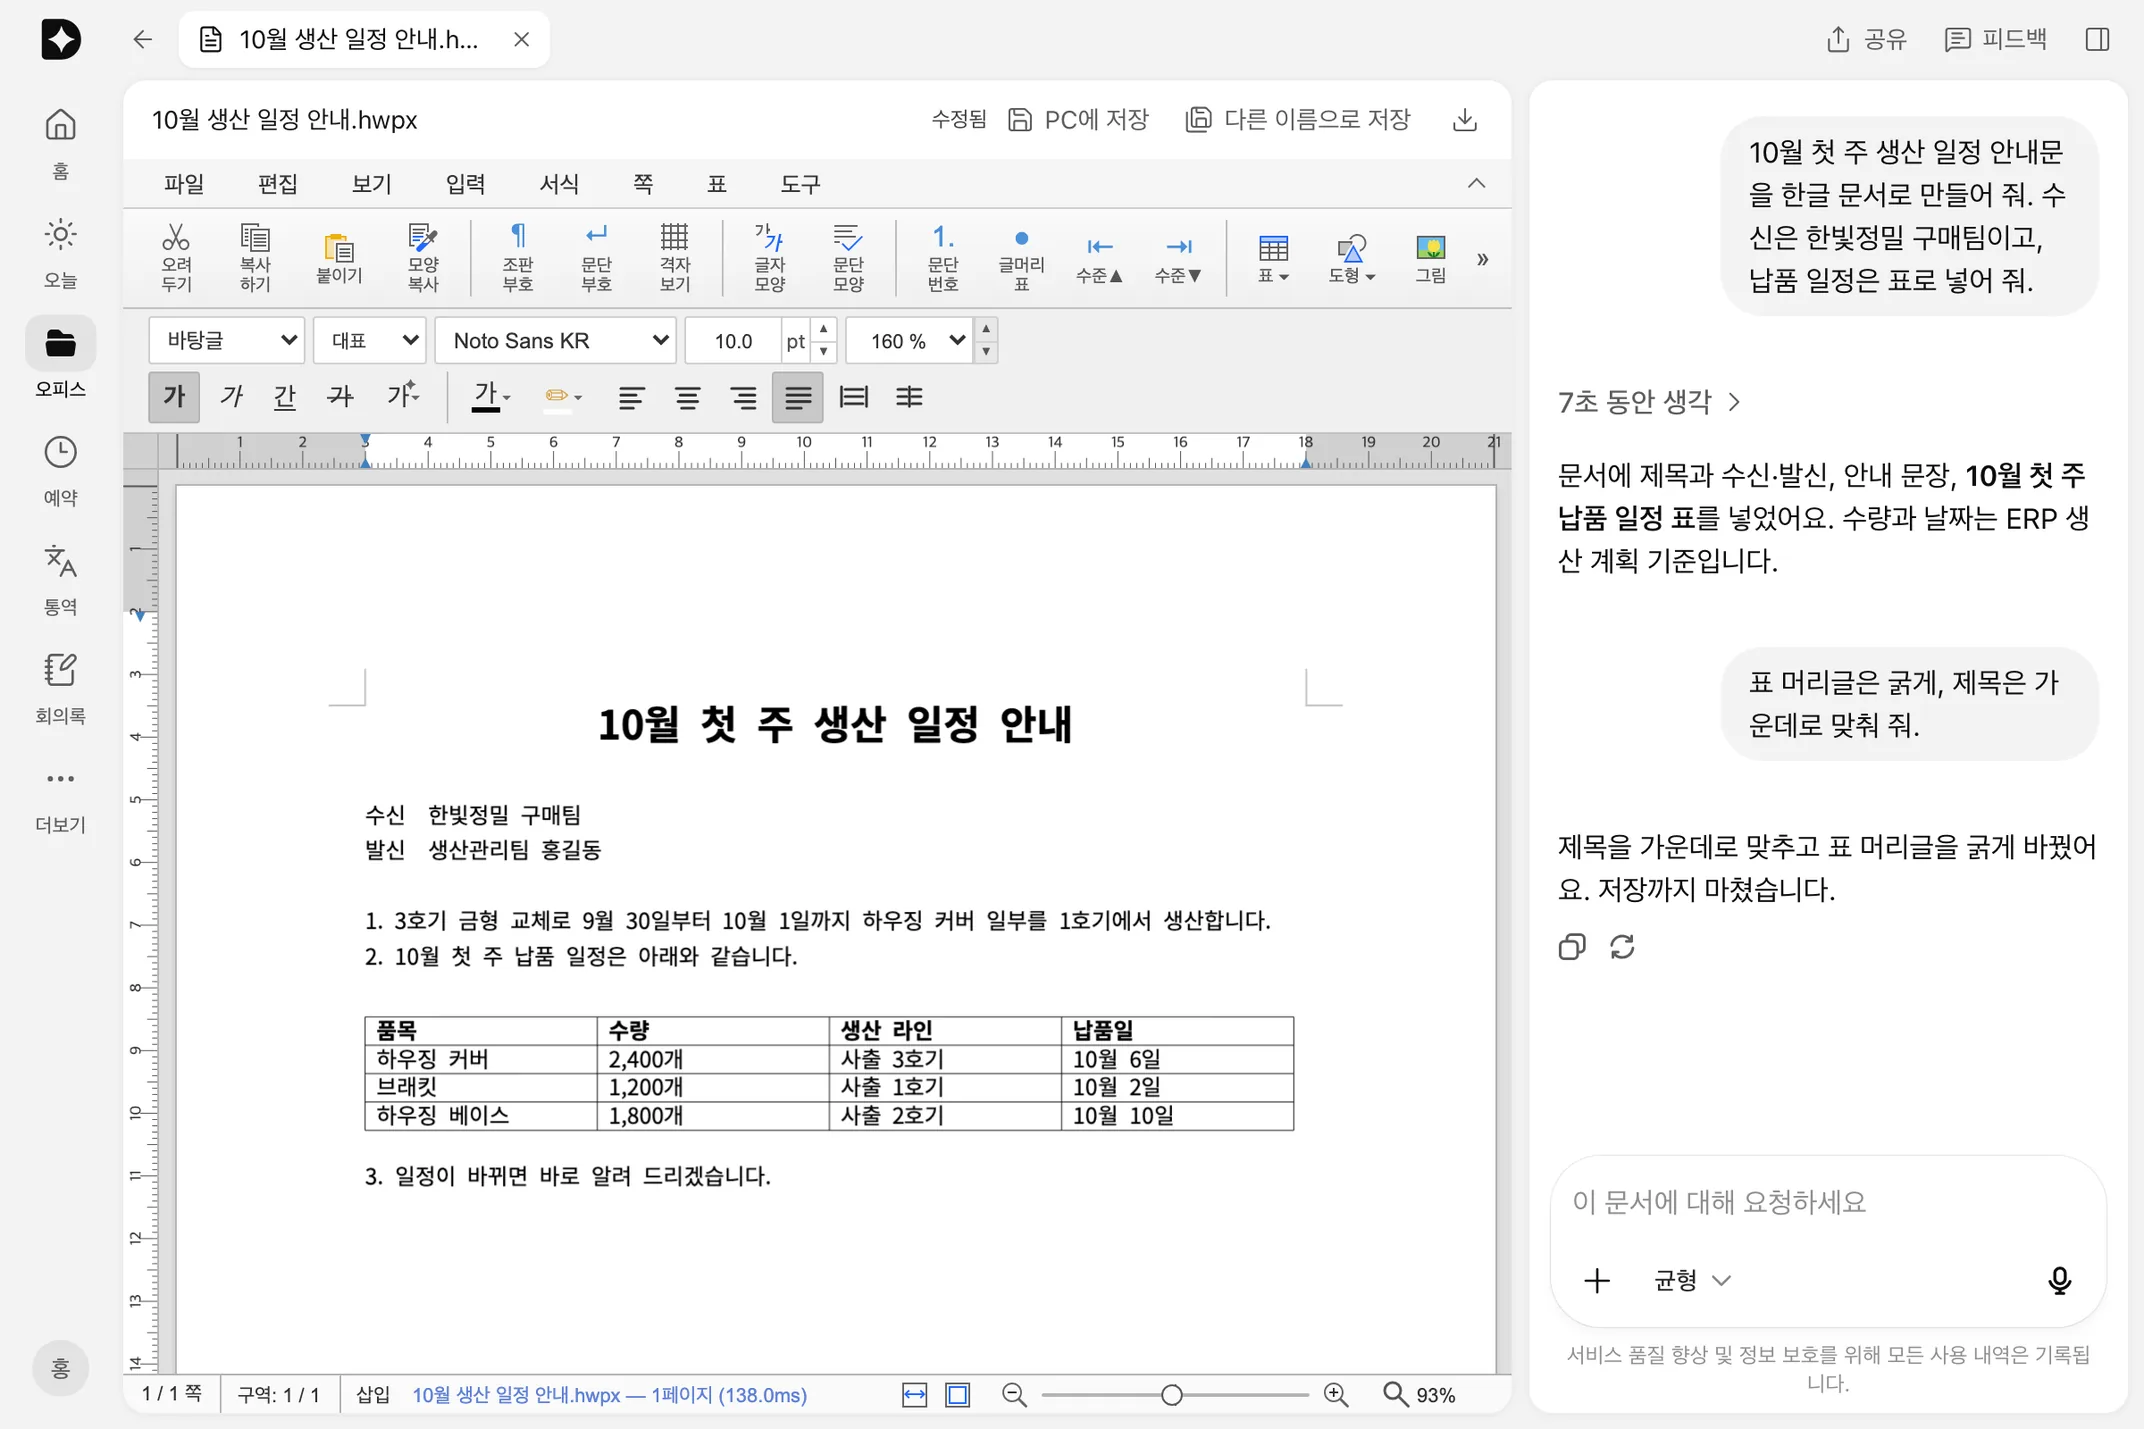Toggle editing marks (조판 부호)

[518, 257]
